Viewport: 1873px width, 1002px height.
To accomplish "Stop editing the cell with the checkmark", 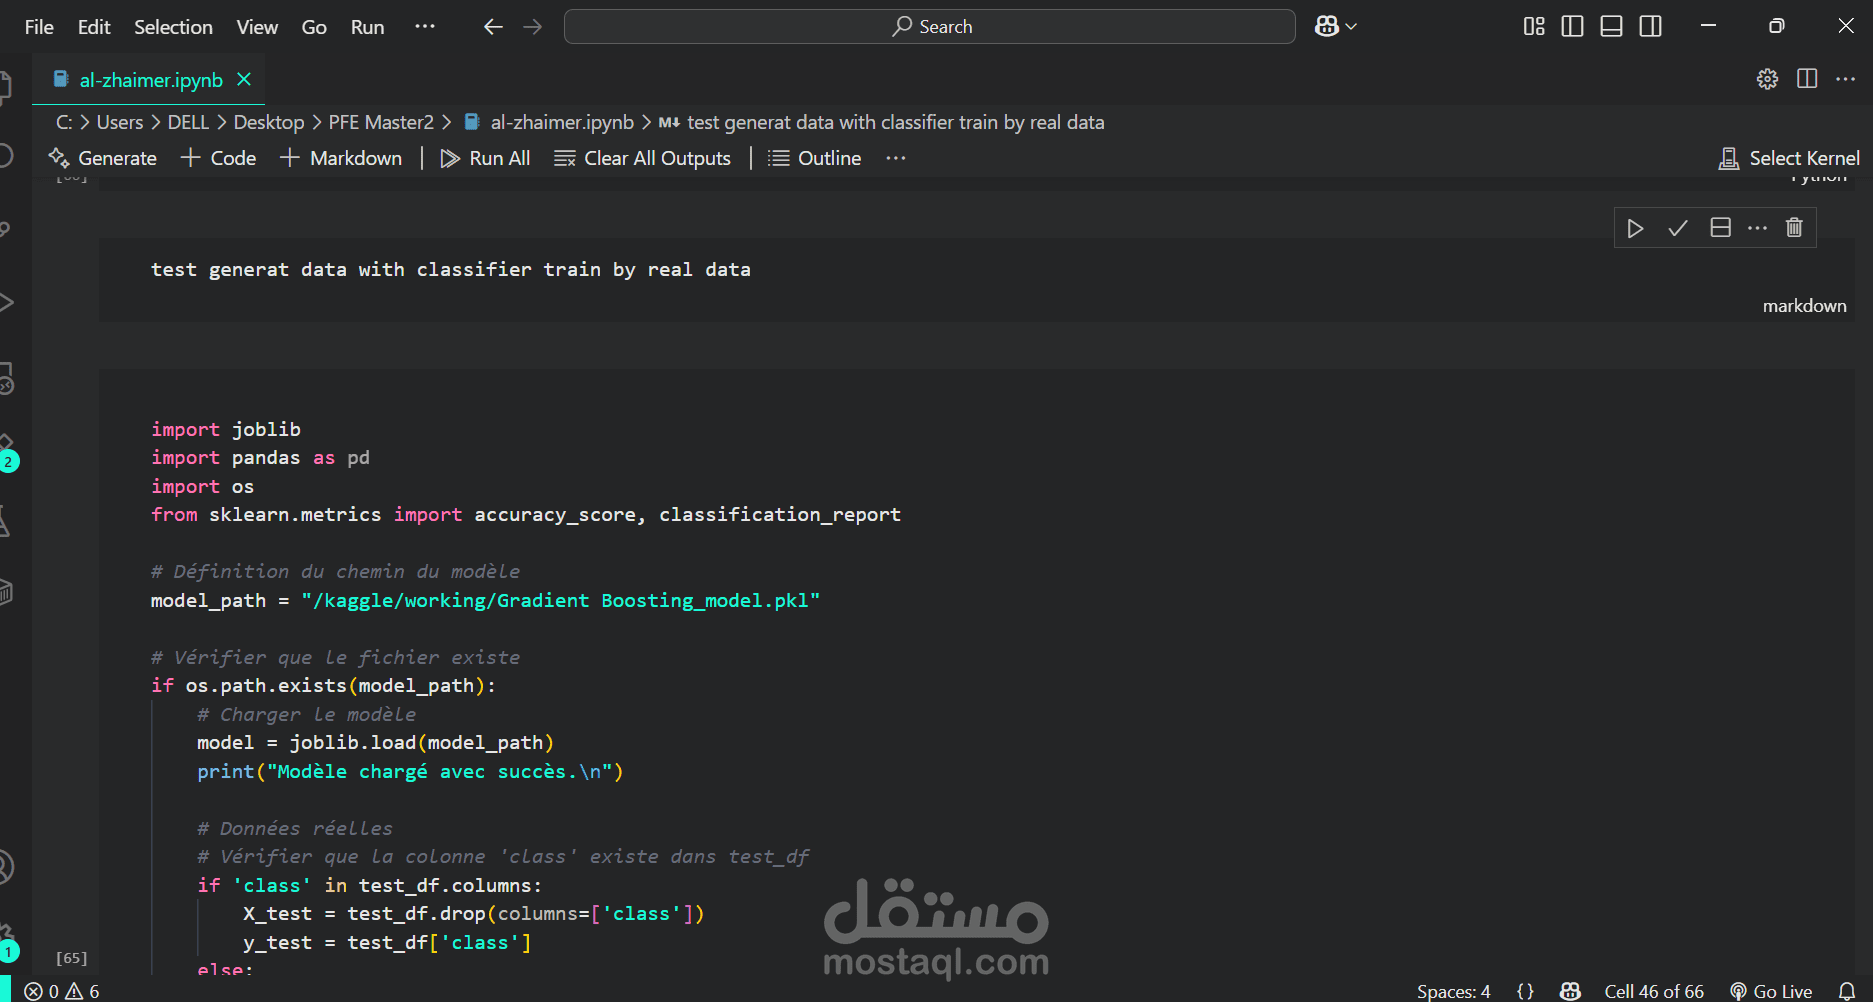I will [1678, 229].
